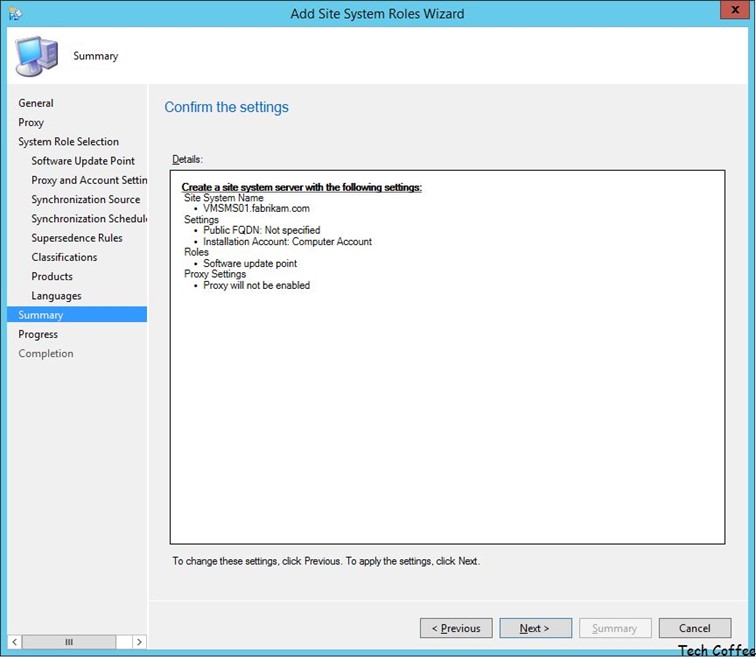Click inside the Details text box
Viewport: 756px width, 660px height.
(447, 357)
